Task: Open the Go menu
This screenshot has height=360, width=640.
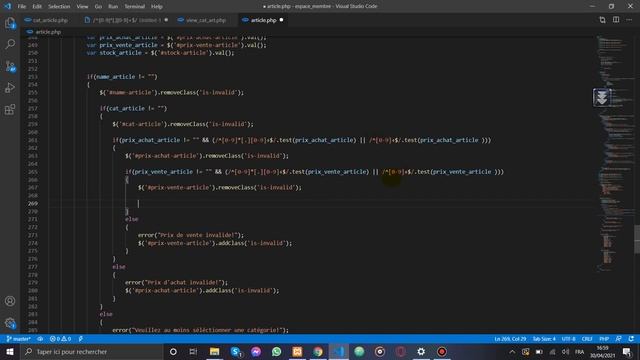Action: tap(98, 7)
